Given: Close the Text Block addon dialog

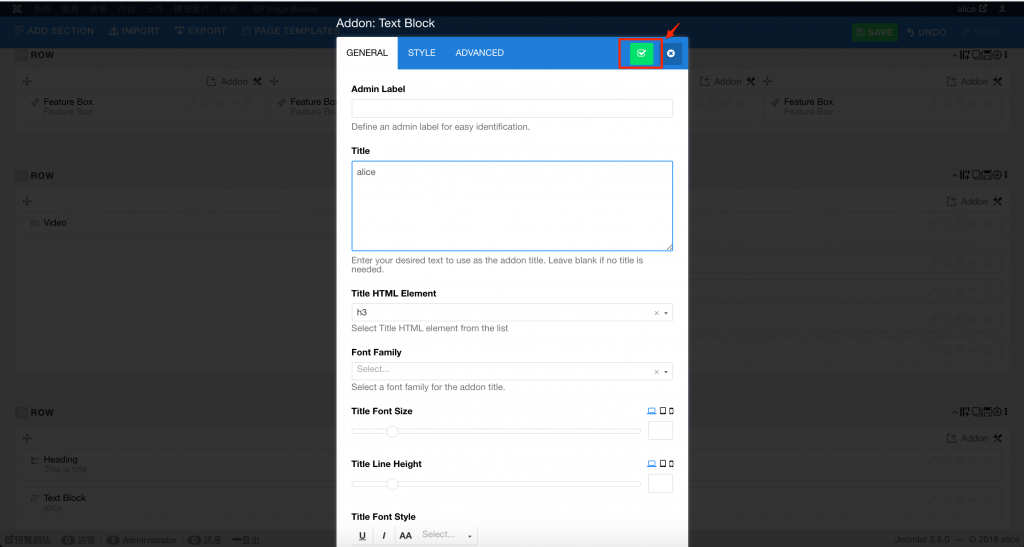Looking at the screenshot, I should click(671, 53).
